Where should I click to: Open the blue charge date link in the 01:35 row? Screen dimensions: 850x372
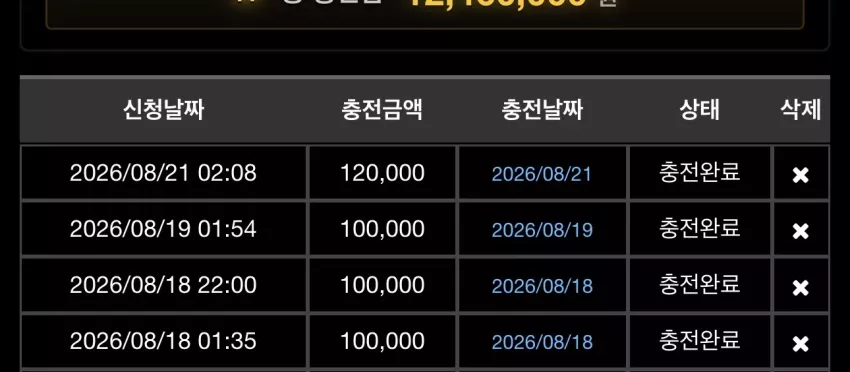tap(542, 343)
